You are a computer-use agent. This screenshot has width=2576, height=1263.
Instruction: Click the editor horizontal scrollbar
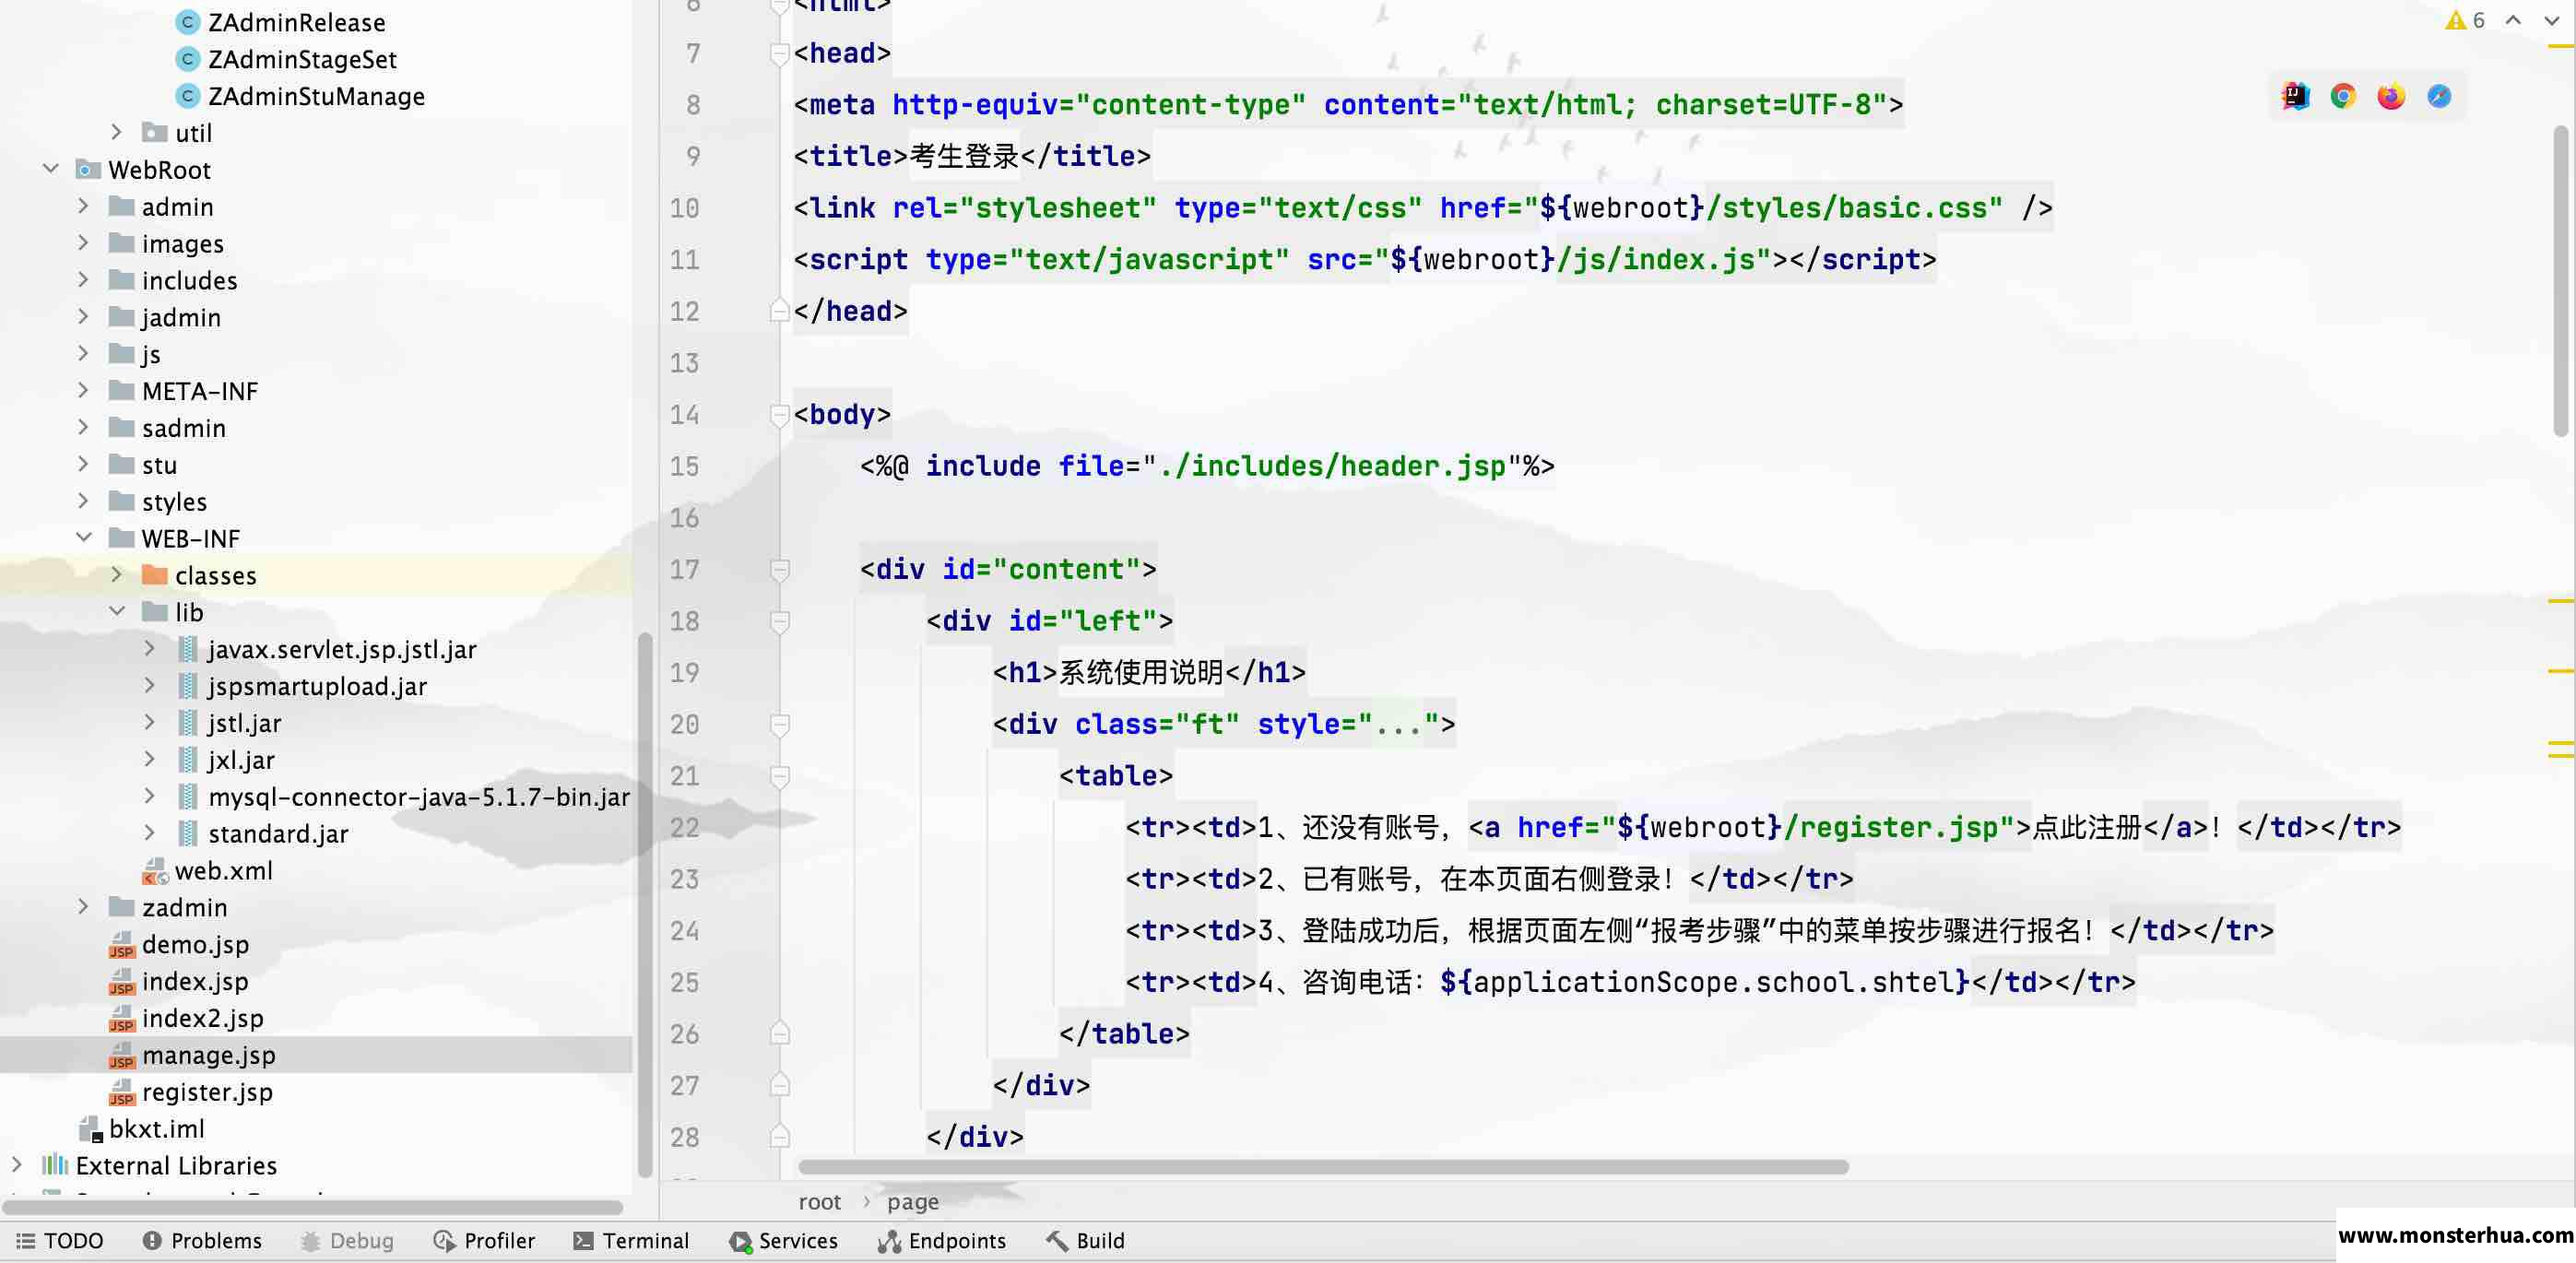click(1323, 1166)
